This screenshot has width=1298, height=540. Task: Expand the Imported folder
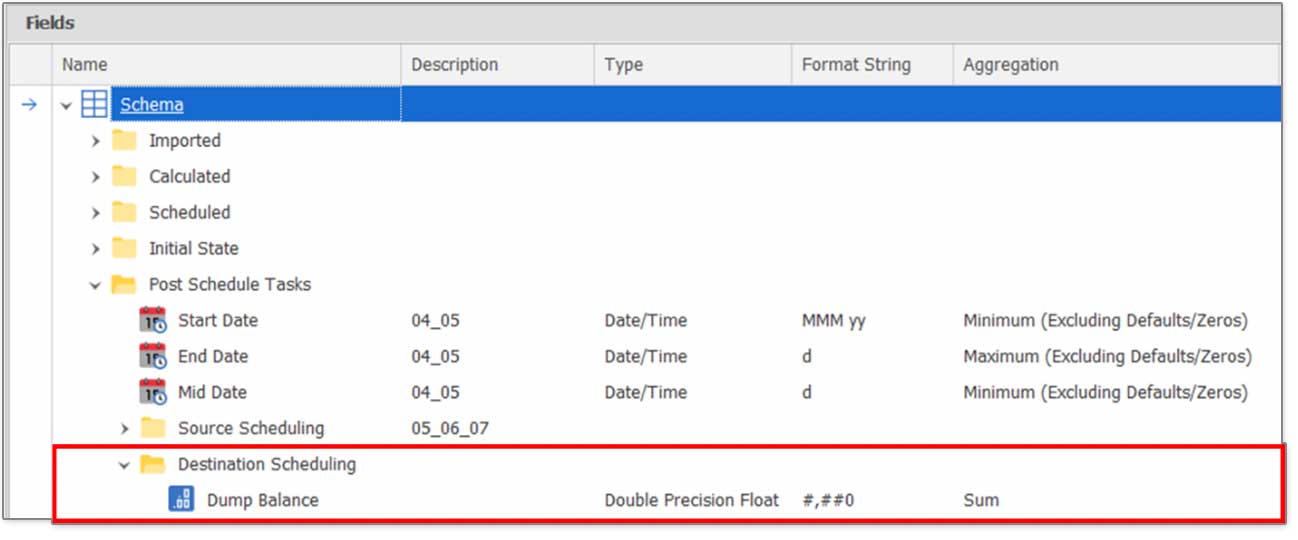pyautogui.click(x=95, y=141)
